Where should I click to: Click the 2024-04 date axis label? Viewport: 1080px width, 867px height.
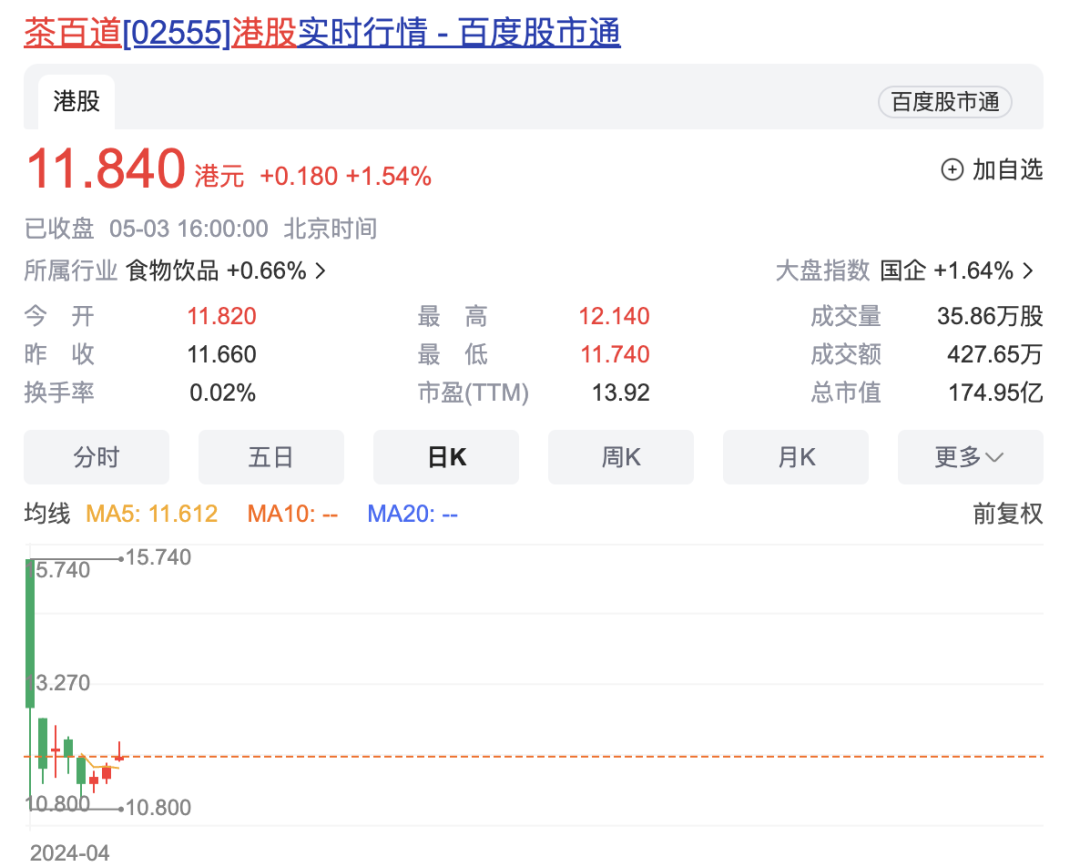coord(70,853)
